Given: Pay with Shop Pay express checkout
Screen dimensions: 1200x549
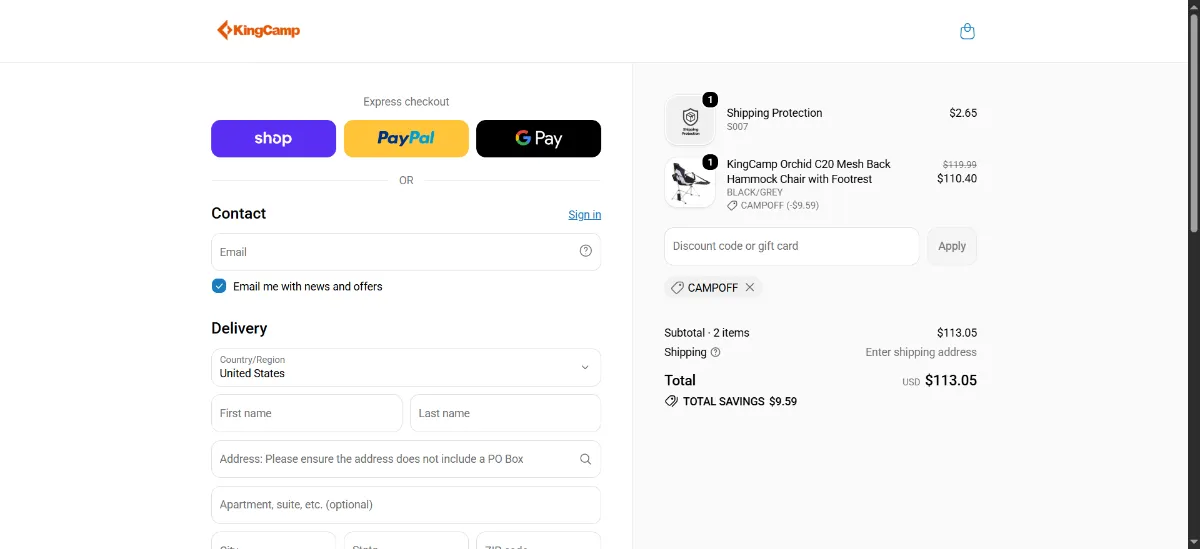Looking at the screenshot, I should (273, 138).
